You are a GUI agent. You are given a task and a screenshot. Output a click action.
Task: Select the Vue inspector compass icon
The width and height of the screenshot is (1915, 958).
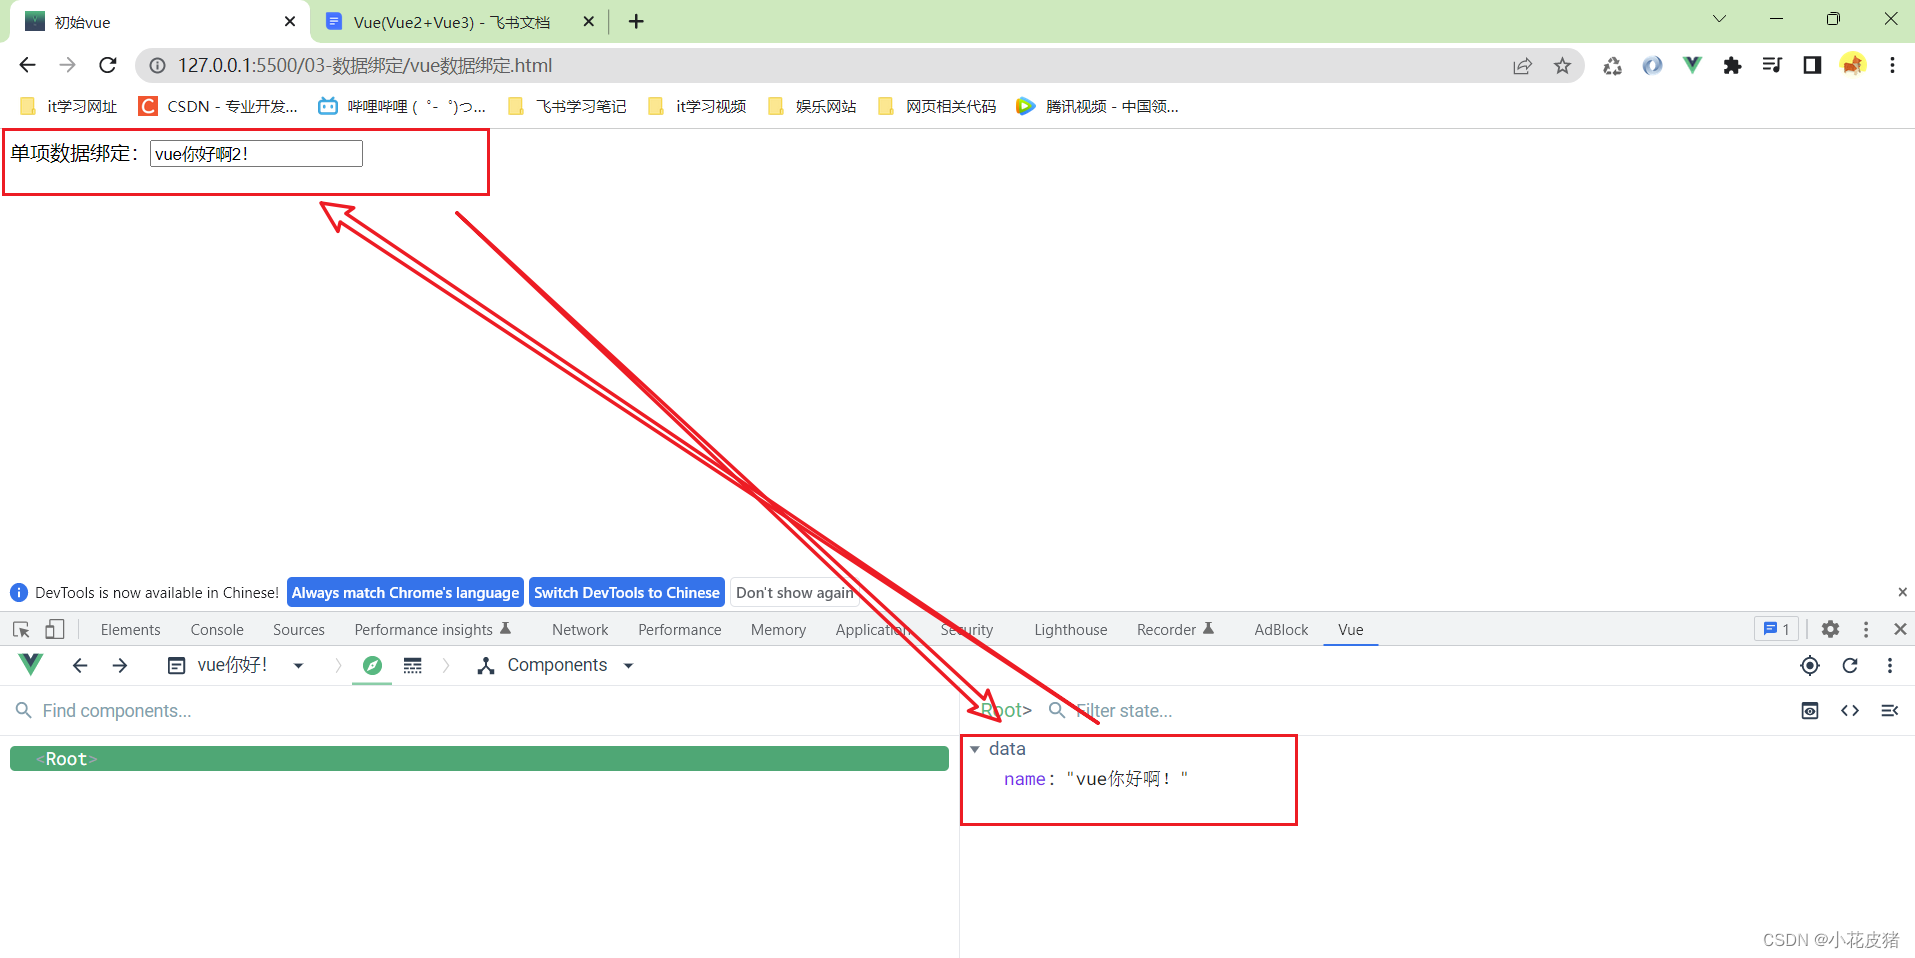point(372,665)
